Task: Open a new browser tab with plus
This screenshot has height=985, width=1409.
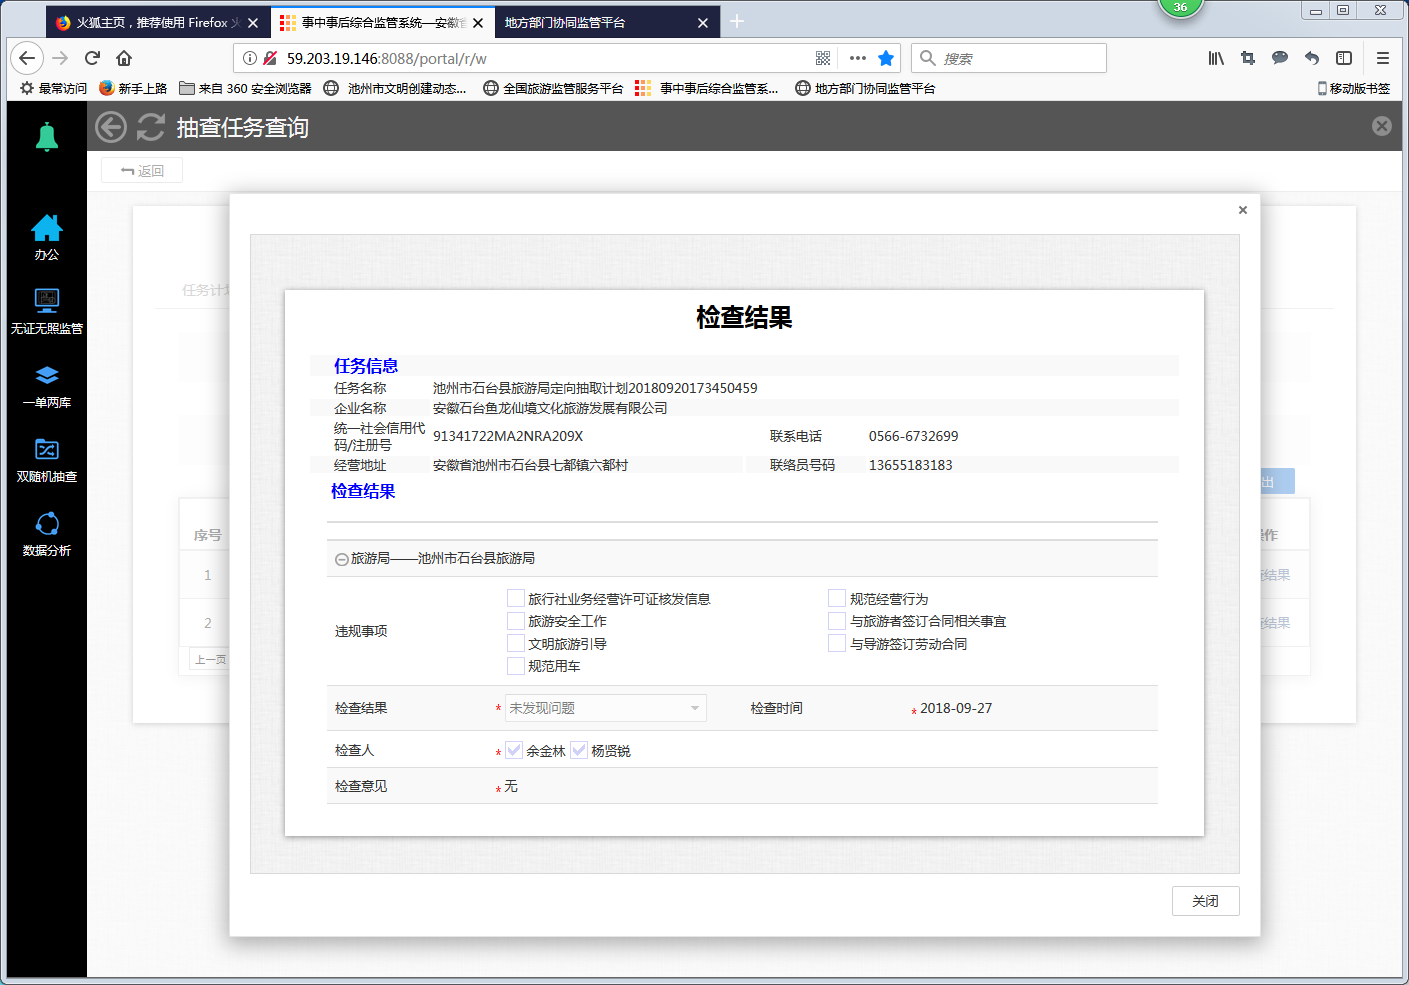Action: point(737,21)
